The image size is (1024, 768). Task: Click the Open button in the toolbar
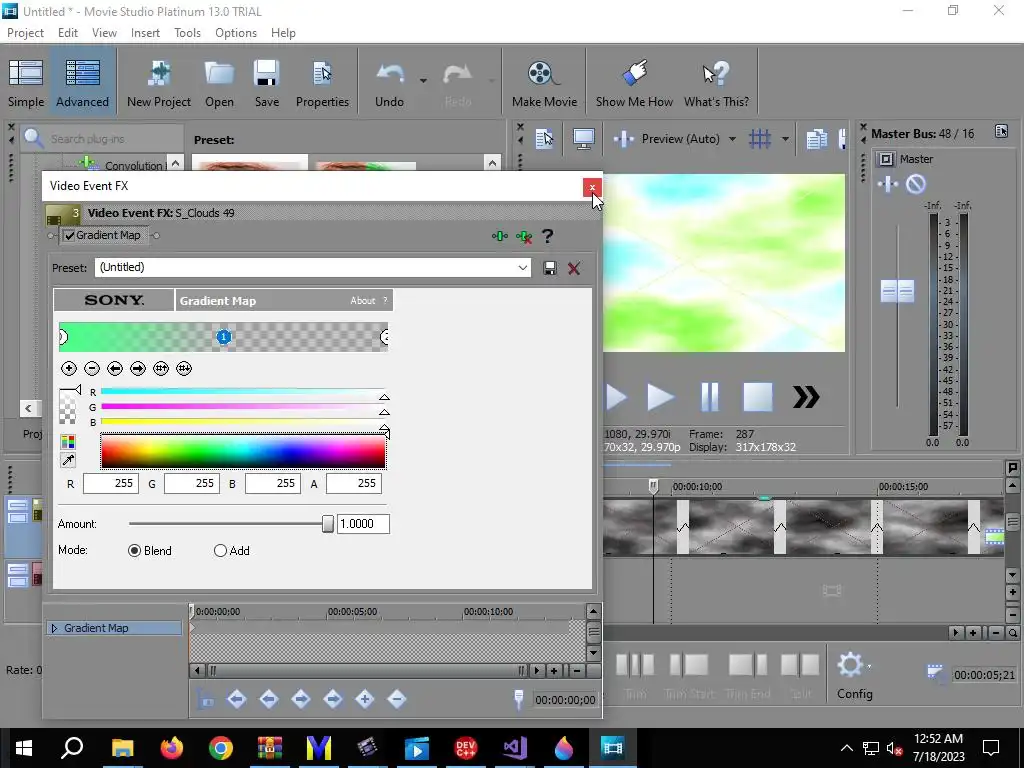[x=219, y=84]
